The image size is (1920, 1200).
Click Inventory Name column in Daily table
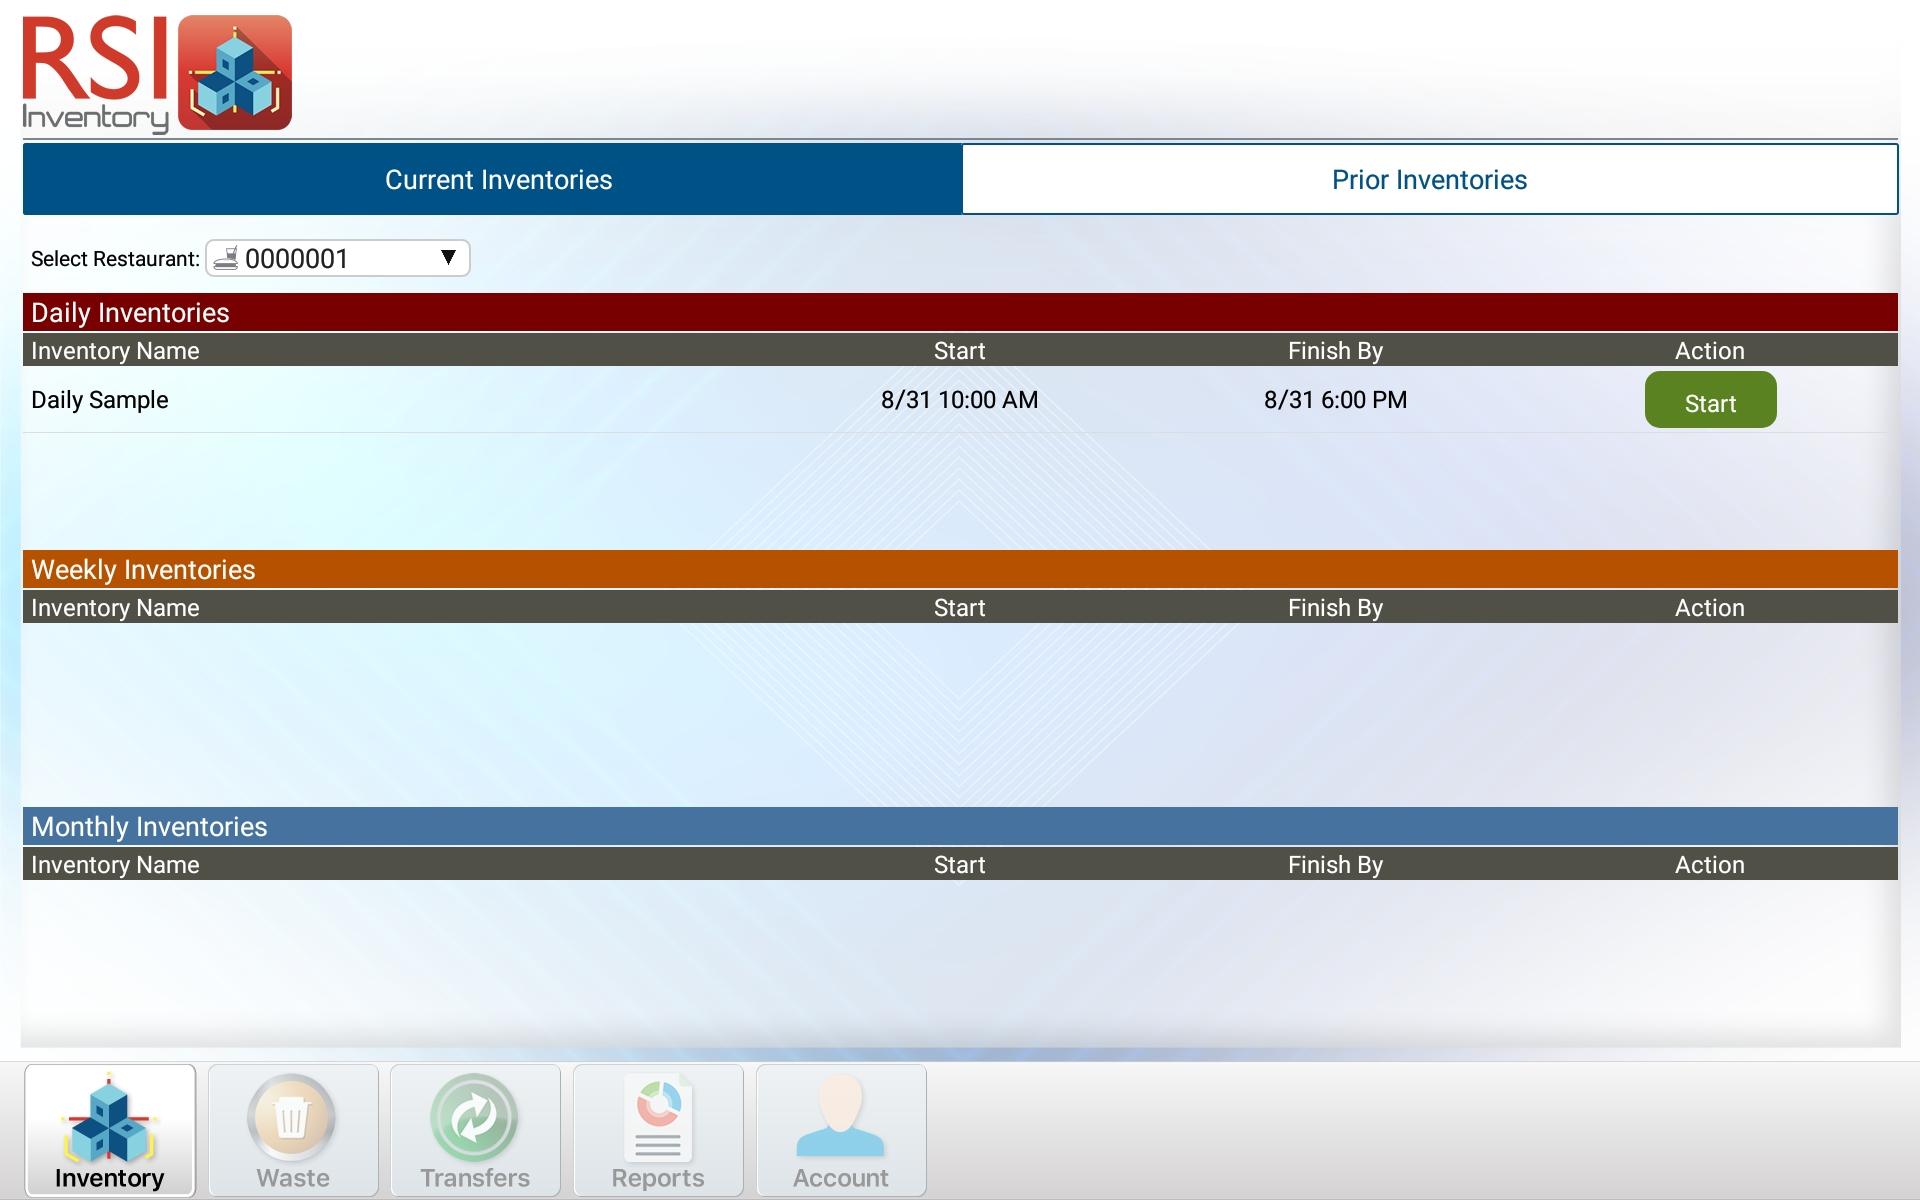(115, 351)
